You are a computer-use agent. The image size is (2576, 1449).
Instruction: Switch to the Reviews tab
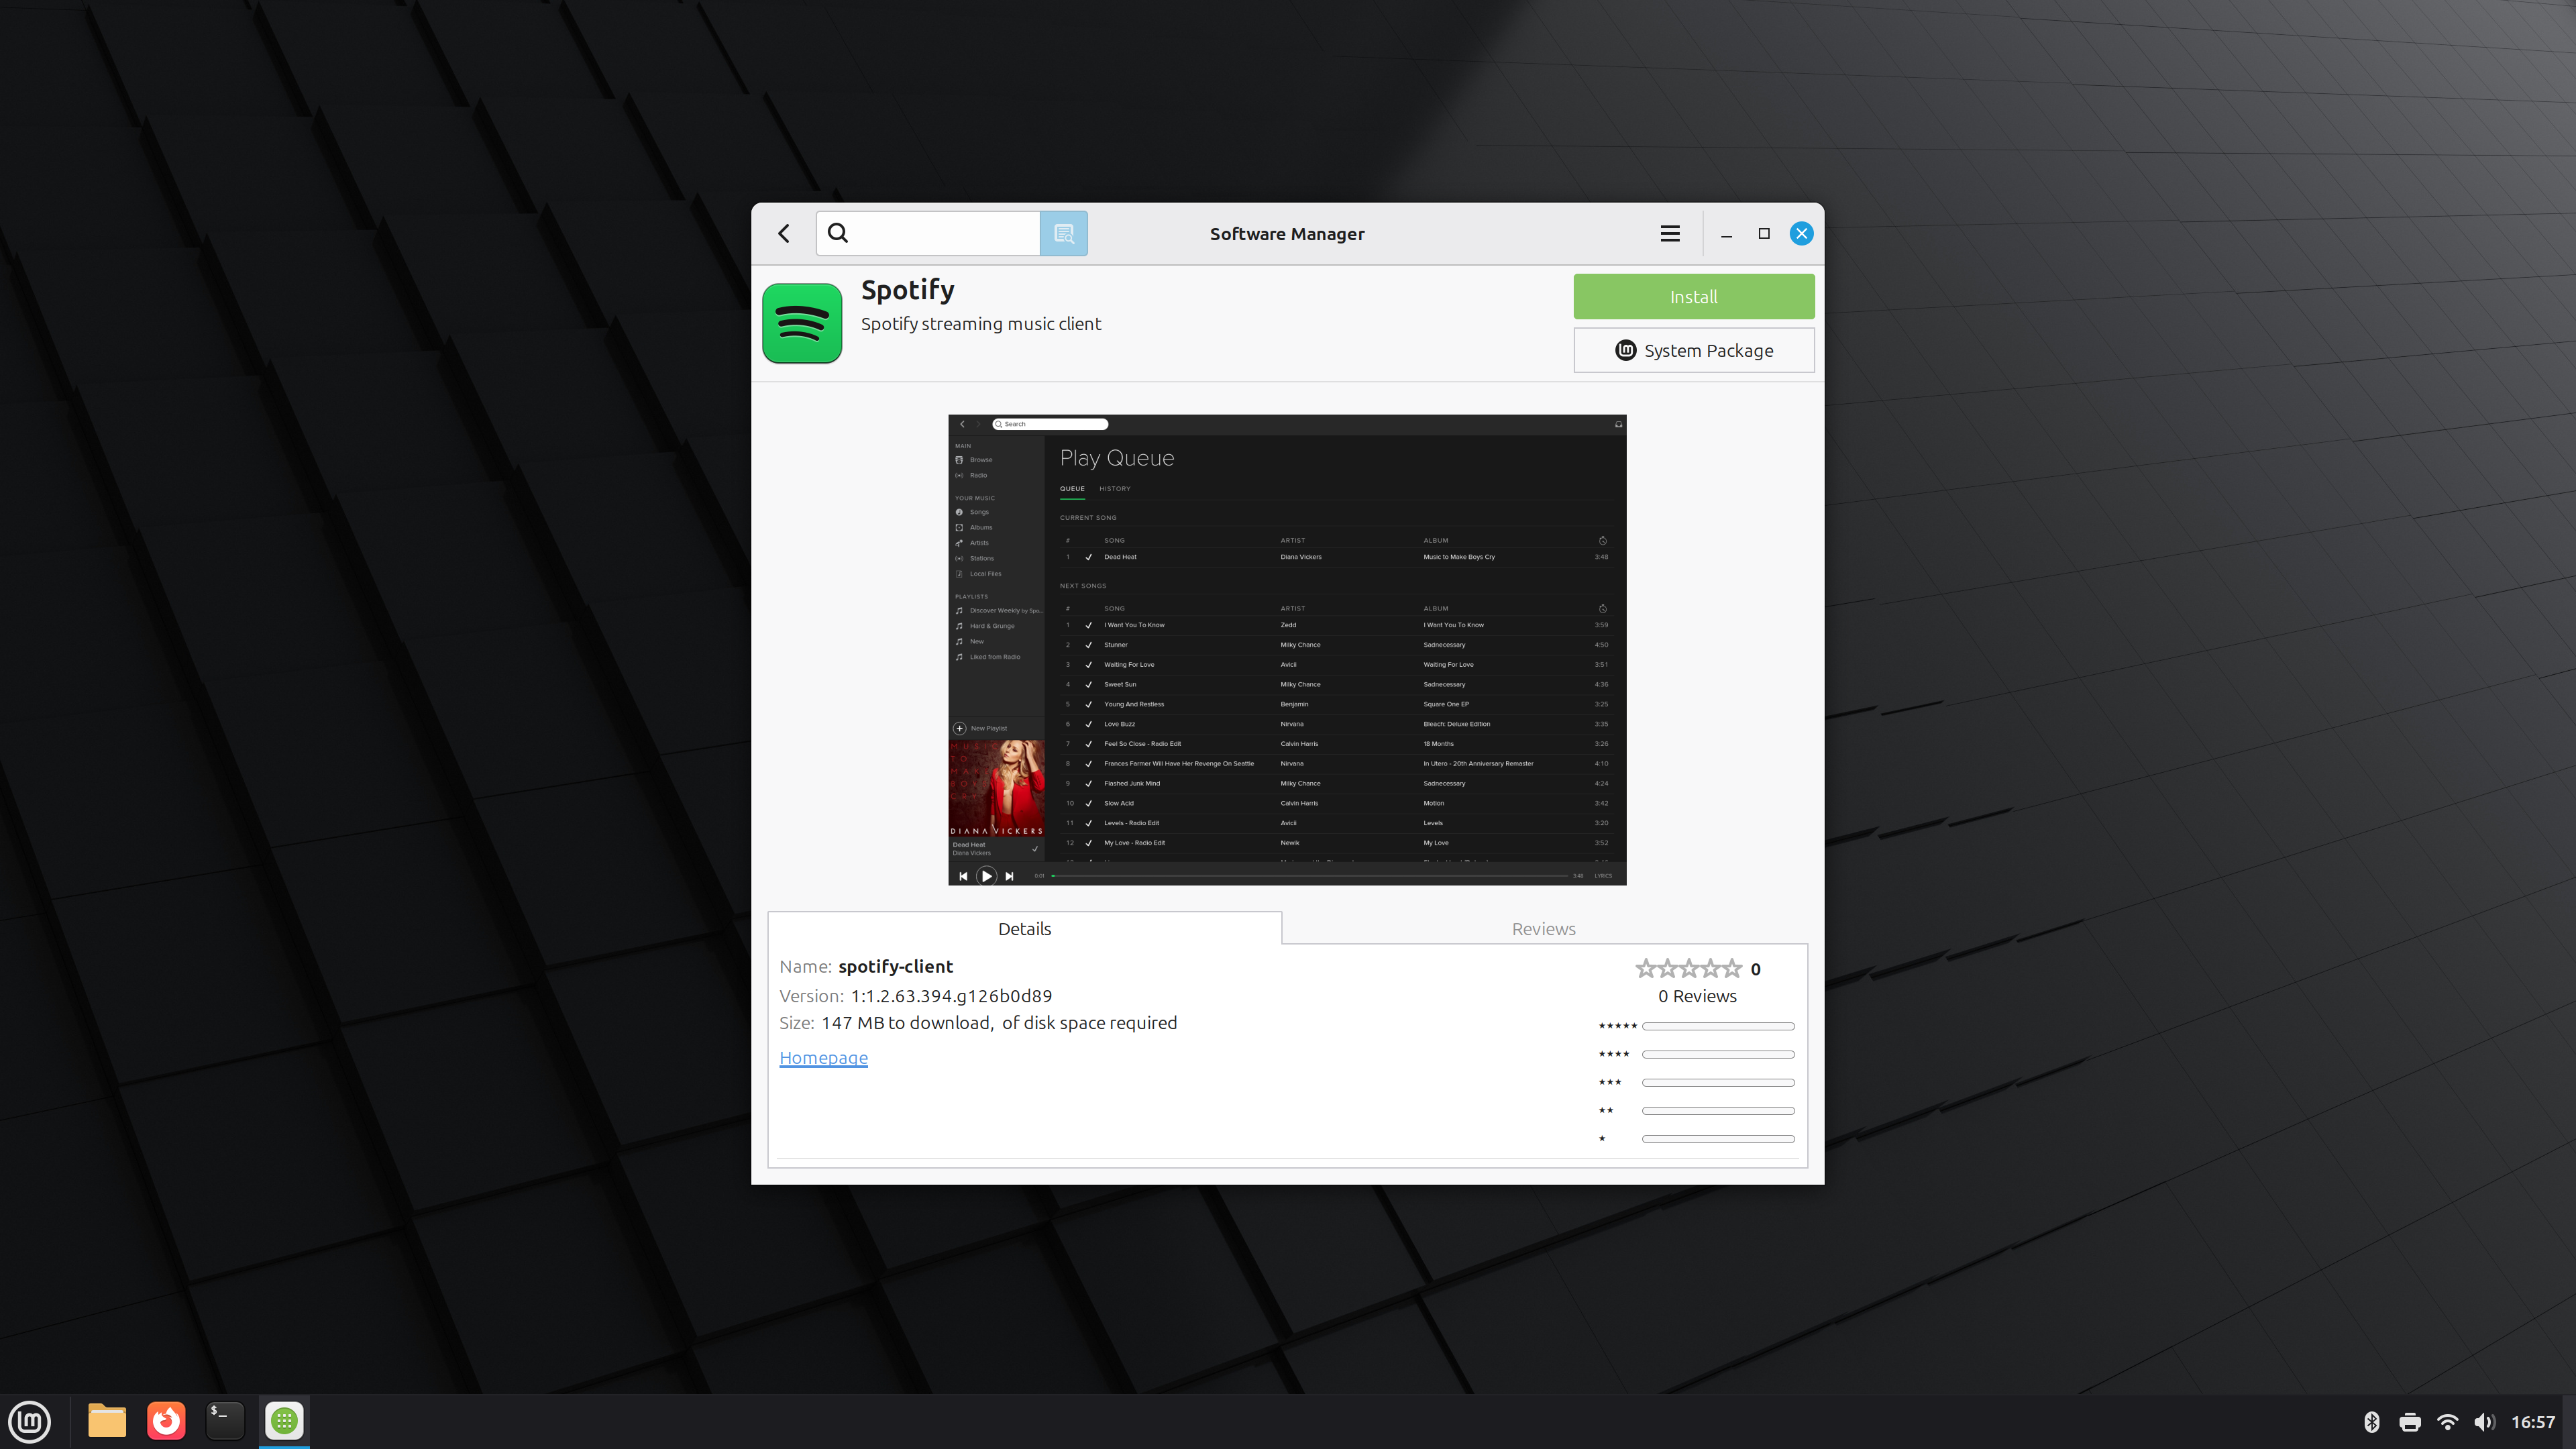tap(1544, 928)
